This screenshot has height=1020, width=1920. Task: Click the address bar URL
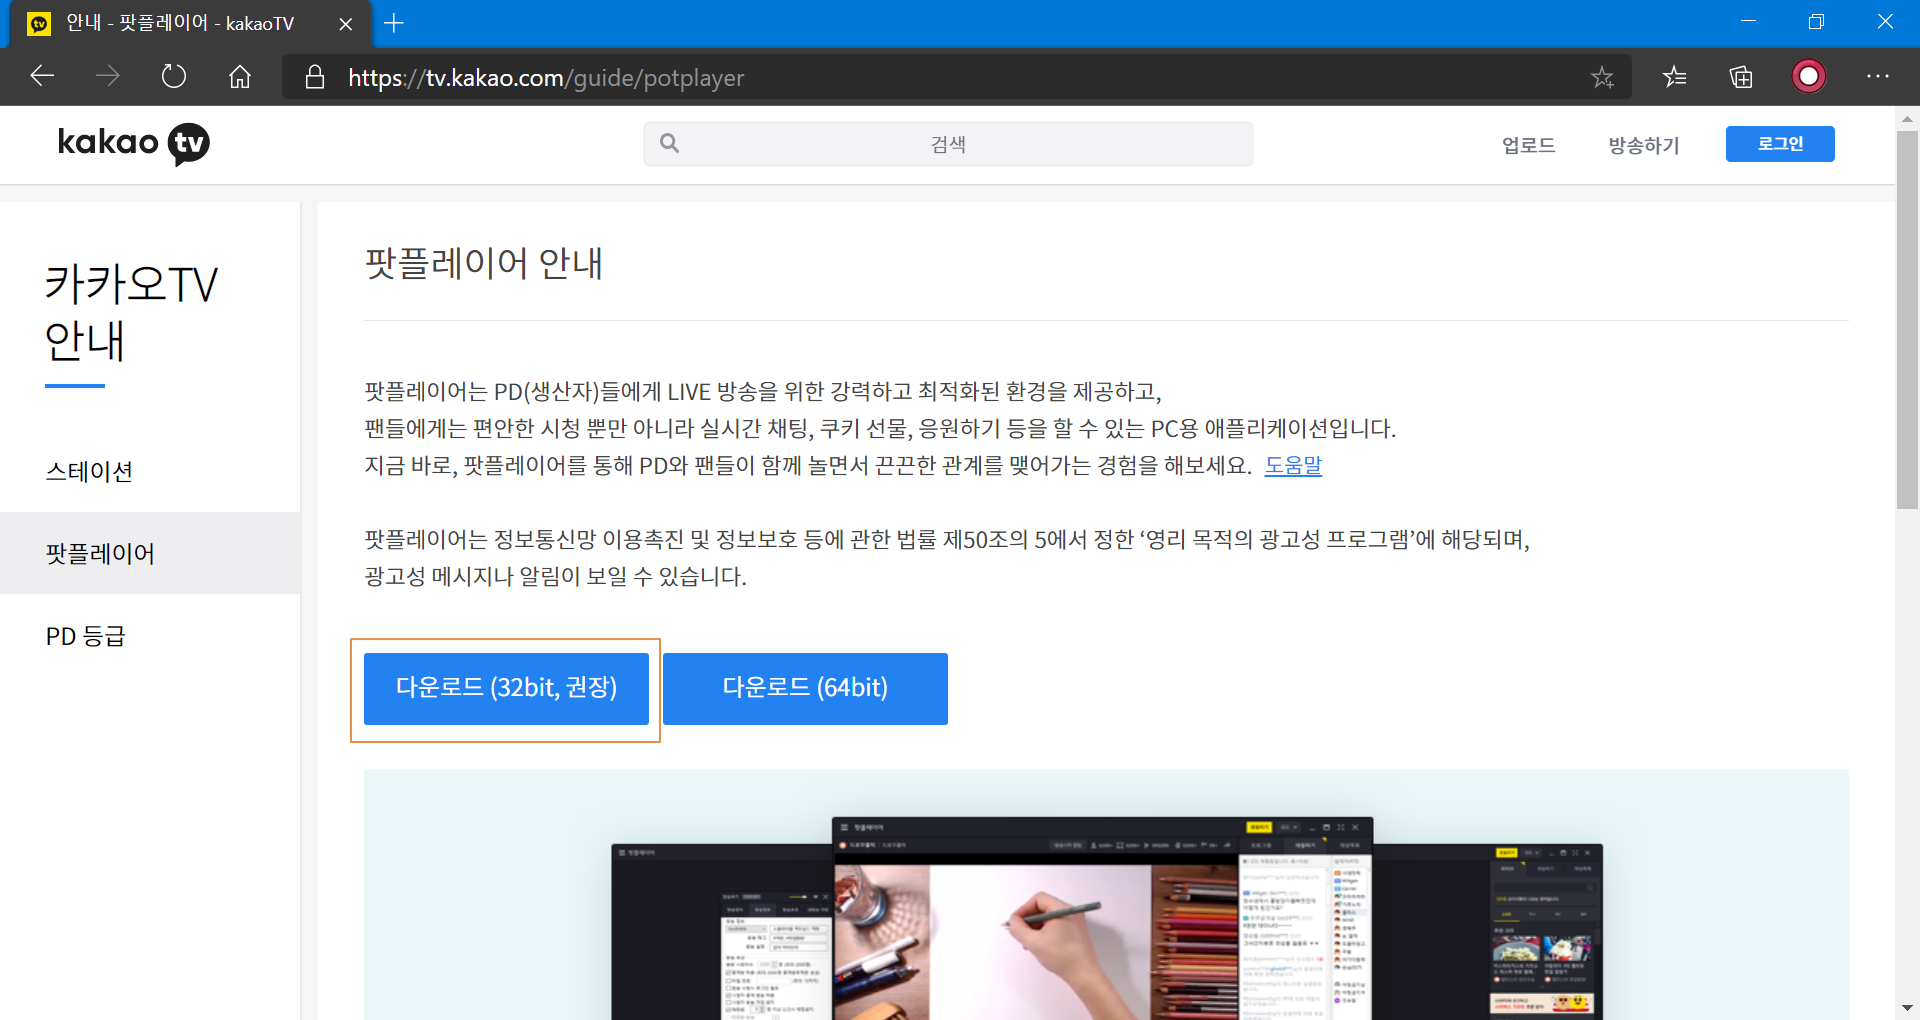546,78
